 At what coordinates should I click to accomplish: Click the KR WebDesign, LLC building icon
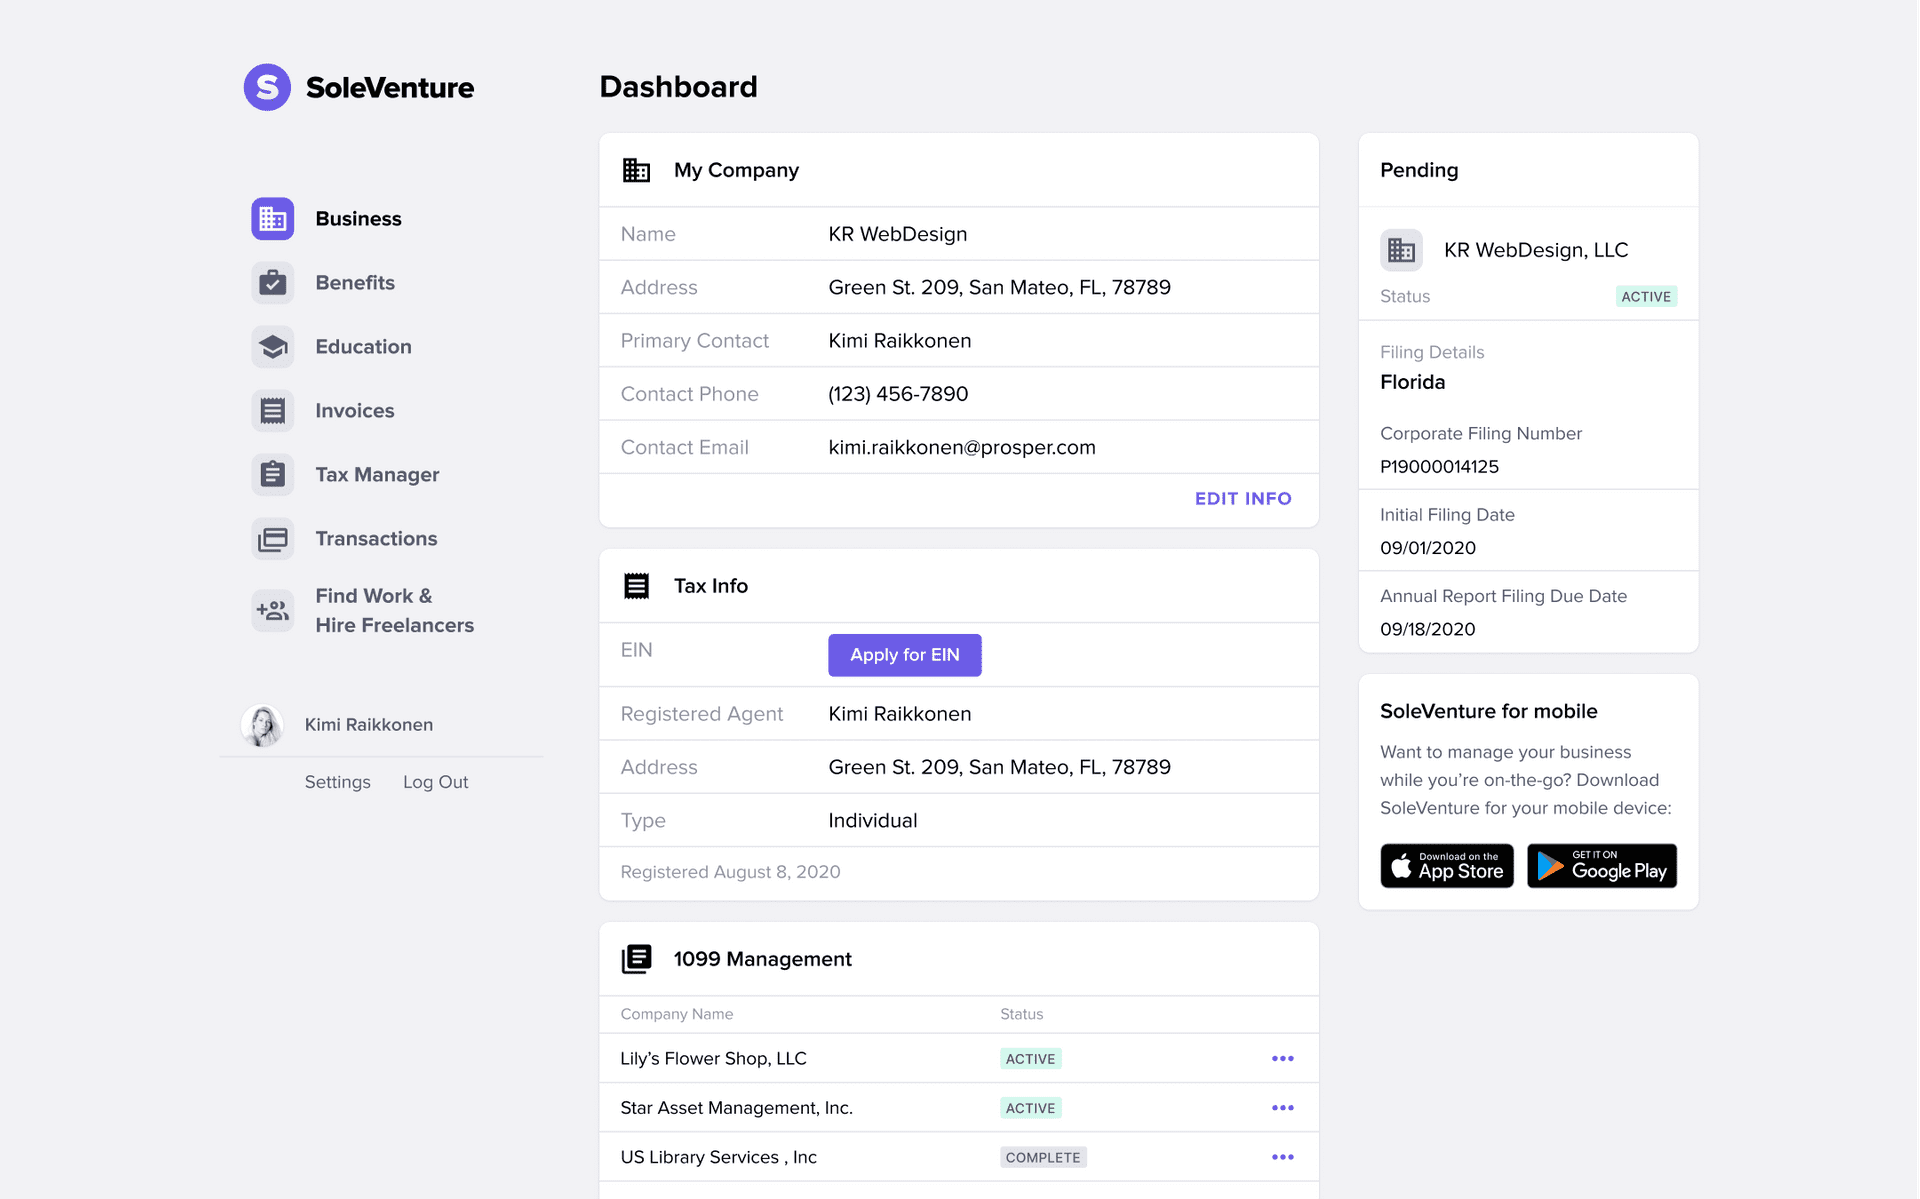pyautogui.click(x=1401, y=250)
